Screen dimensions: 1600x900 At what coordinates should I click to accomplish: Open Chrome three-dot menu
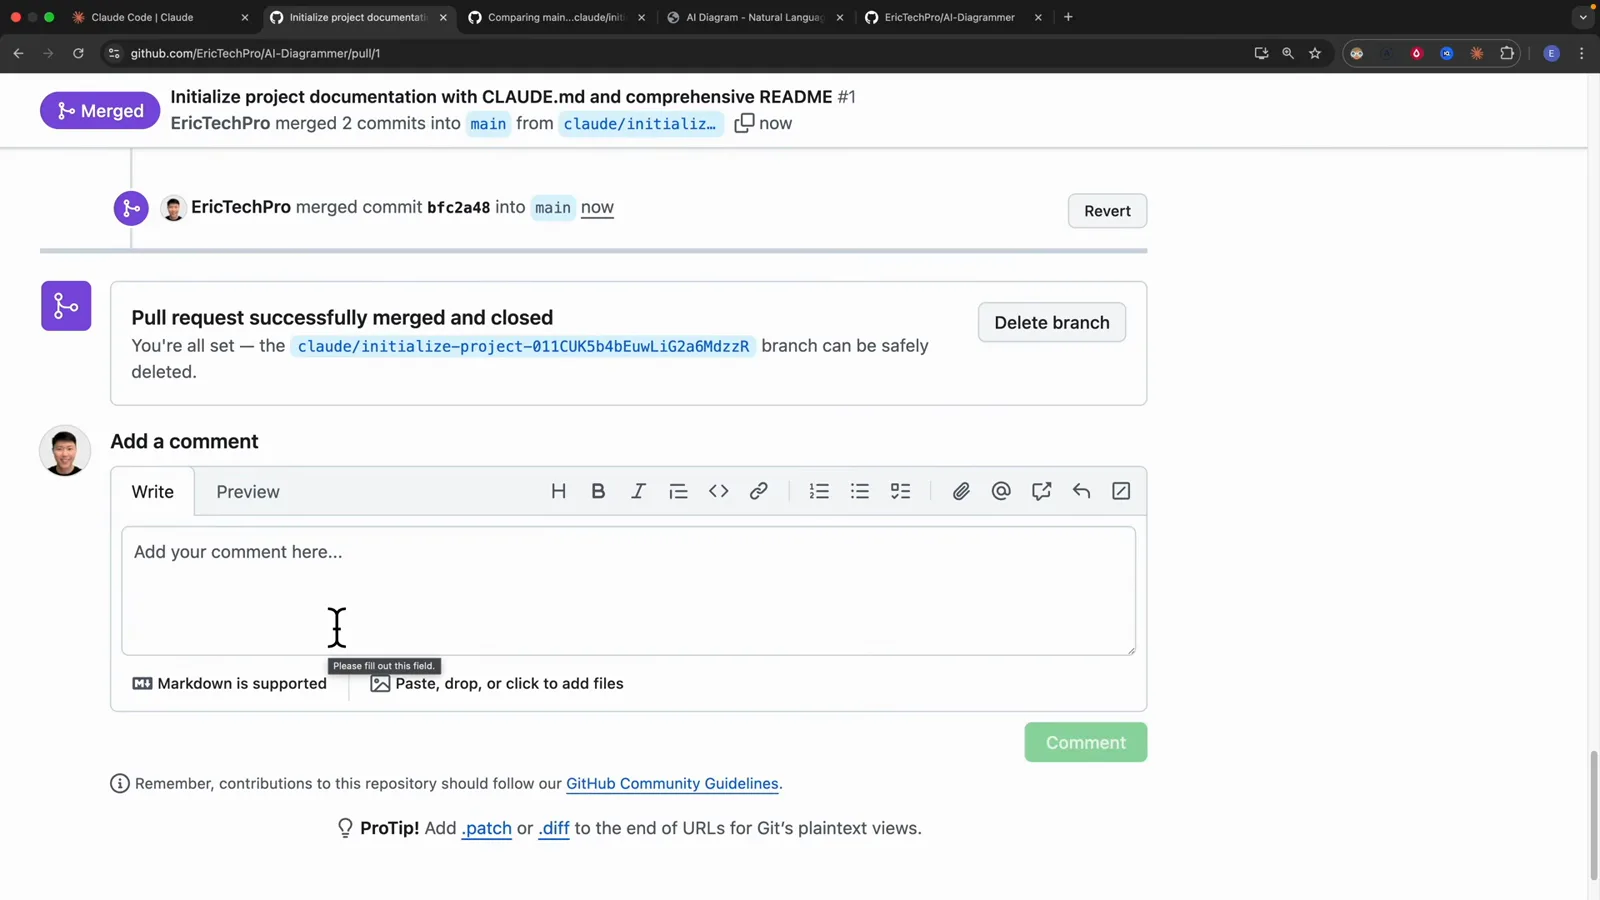(1581, 53)
